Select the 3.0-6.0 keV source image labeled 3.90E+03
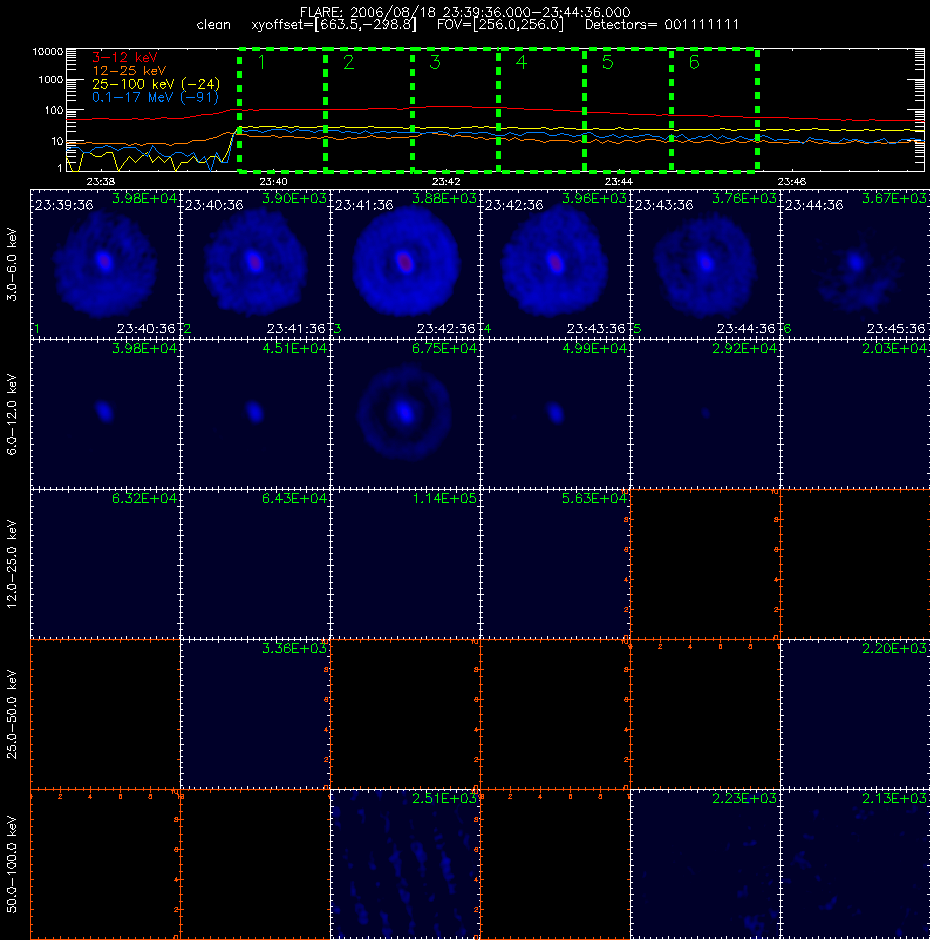Screen dimensions: 930x940 (x=255, y=264)
